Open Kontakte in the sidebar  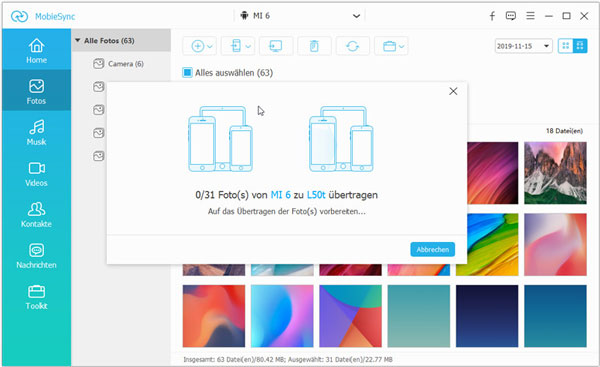coord(36,214)
